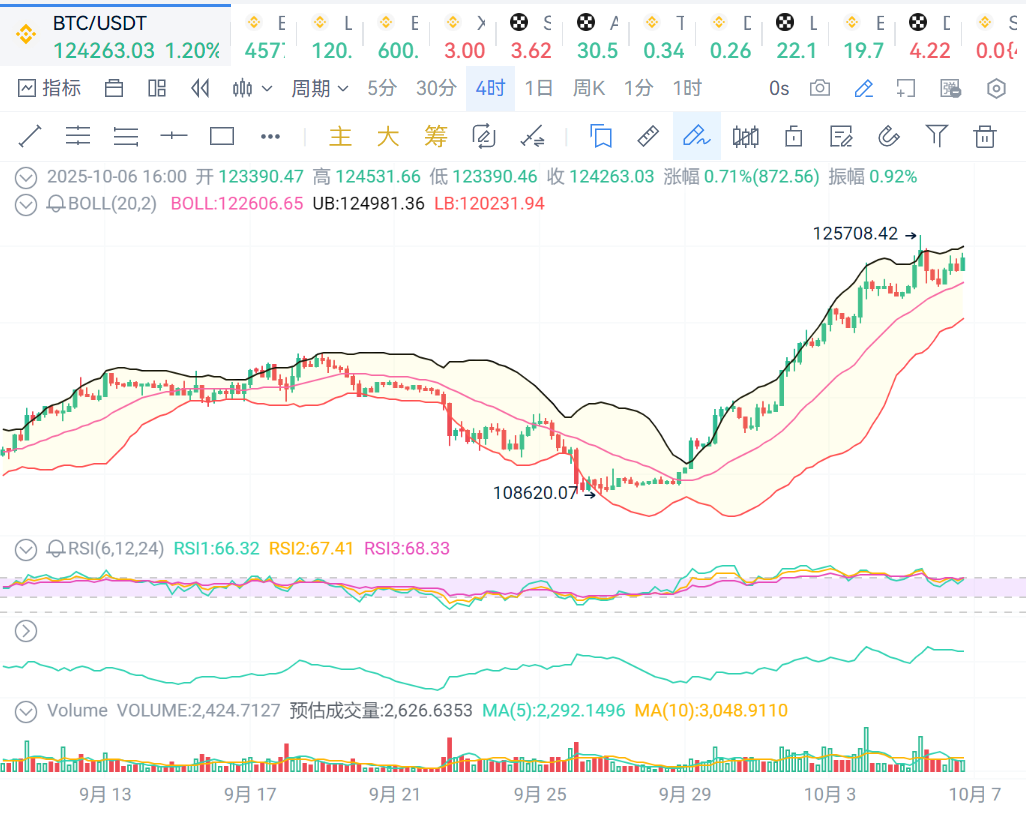Click the ruler measurement tool
1026x813 pixels.
tap(648, 136)
